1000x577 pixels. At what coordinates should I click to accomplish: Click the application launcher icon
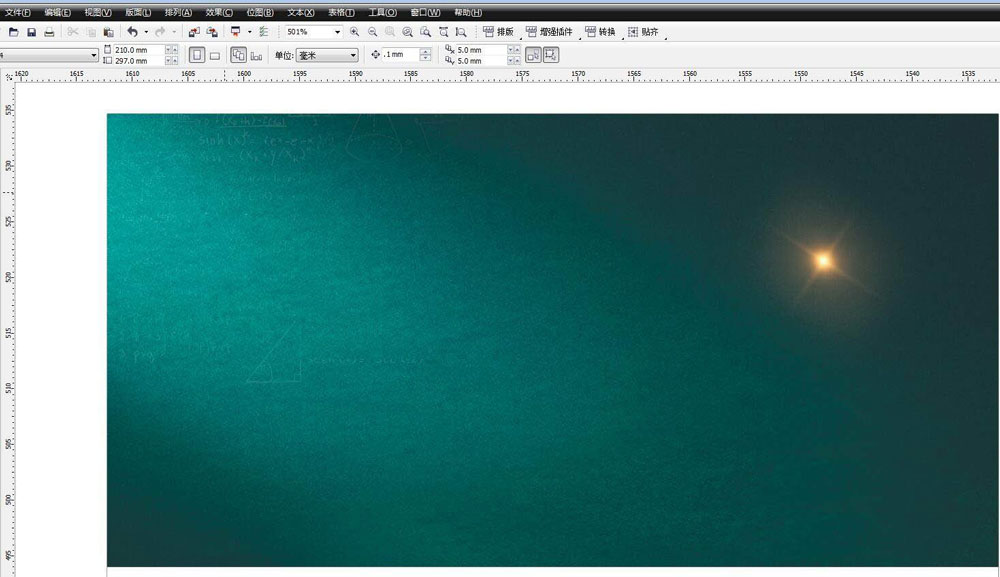[235, 32]
